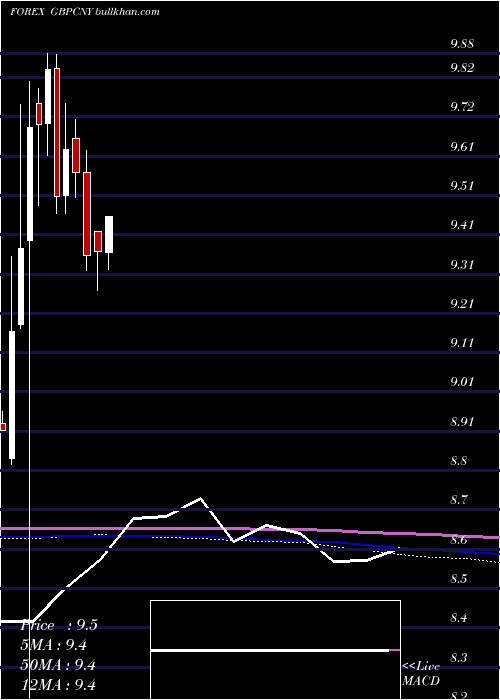Click the 8.91 price axis label
500x700 pixels.
(462, 421)
